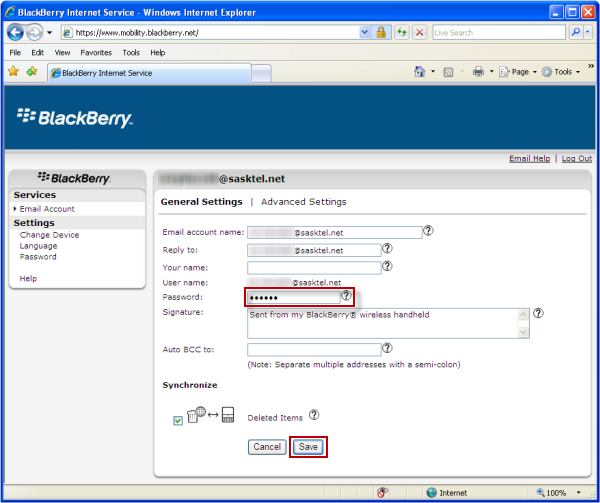Click Signature scrollbar down arrow
This screenshot has height=503, width=600.
(523, 332)
